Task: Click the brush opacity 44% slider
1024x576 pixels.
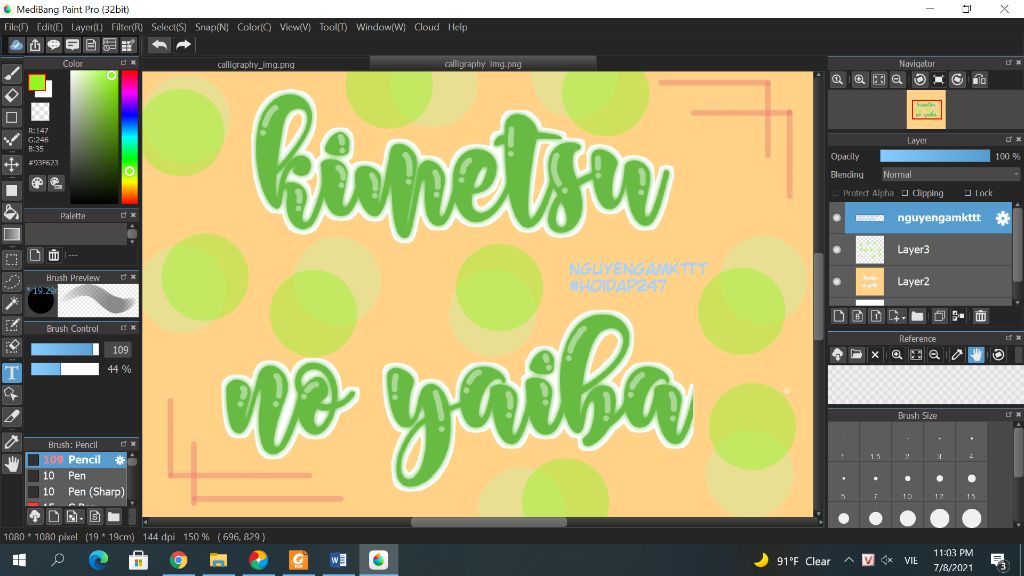Action: tap(65, 369)
